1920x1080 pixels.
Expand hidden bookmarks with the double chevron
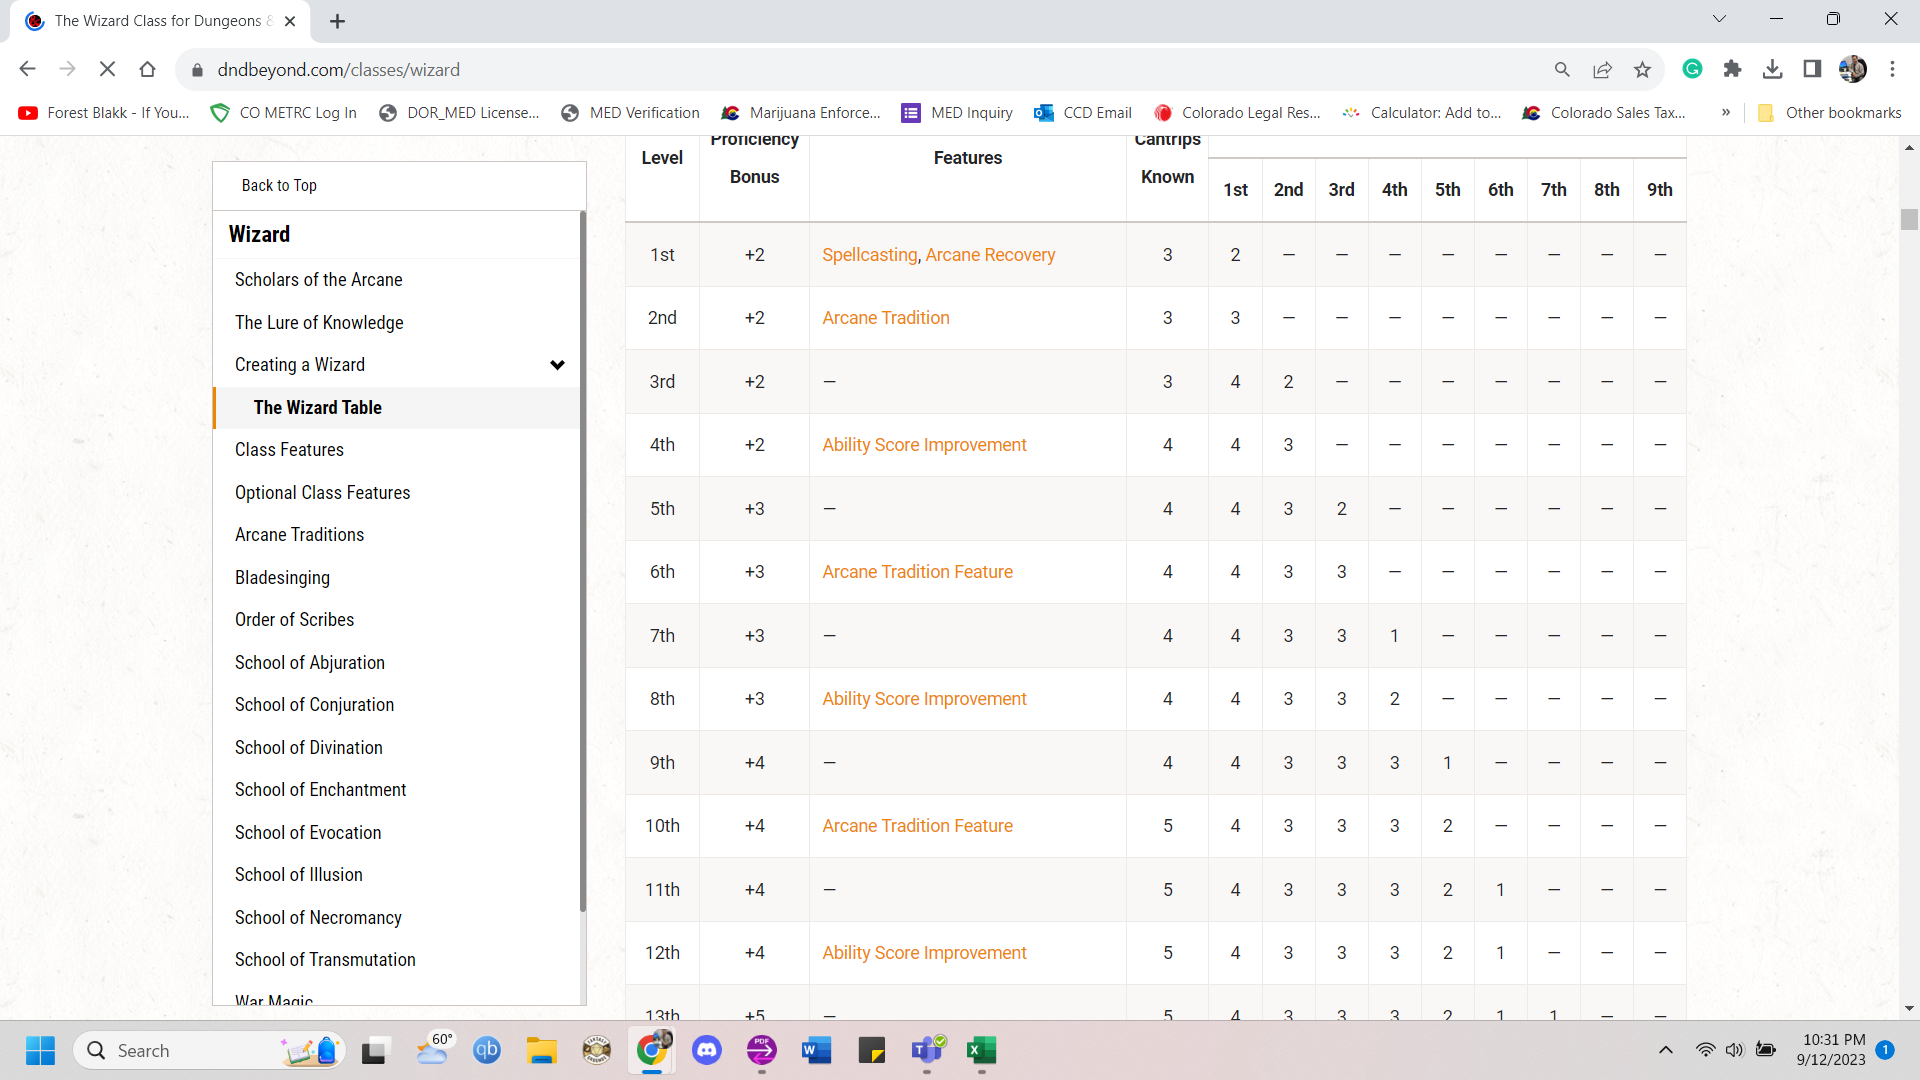[1726, 113]
